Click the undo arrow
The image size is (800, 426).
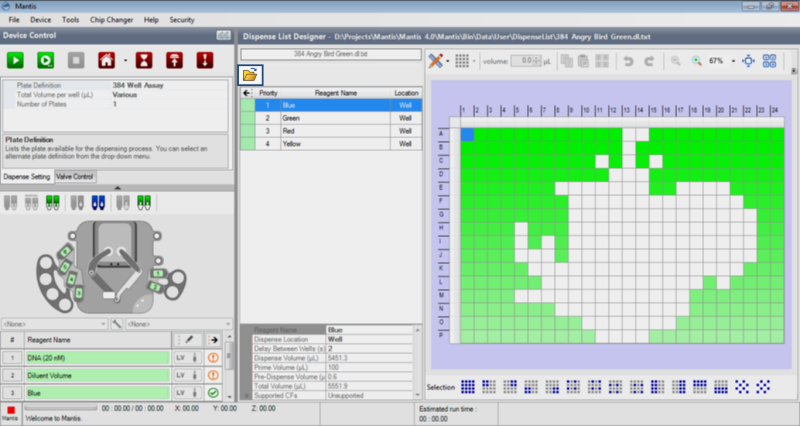629,61
